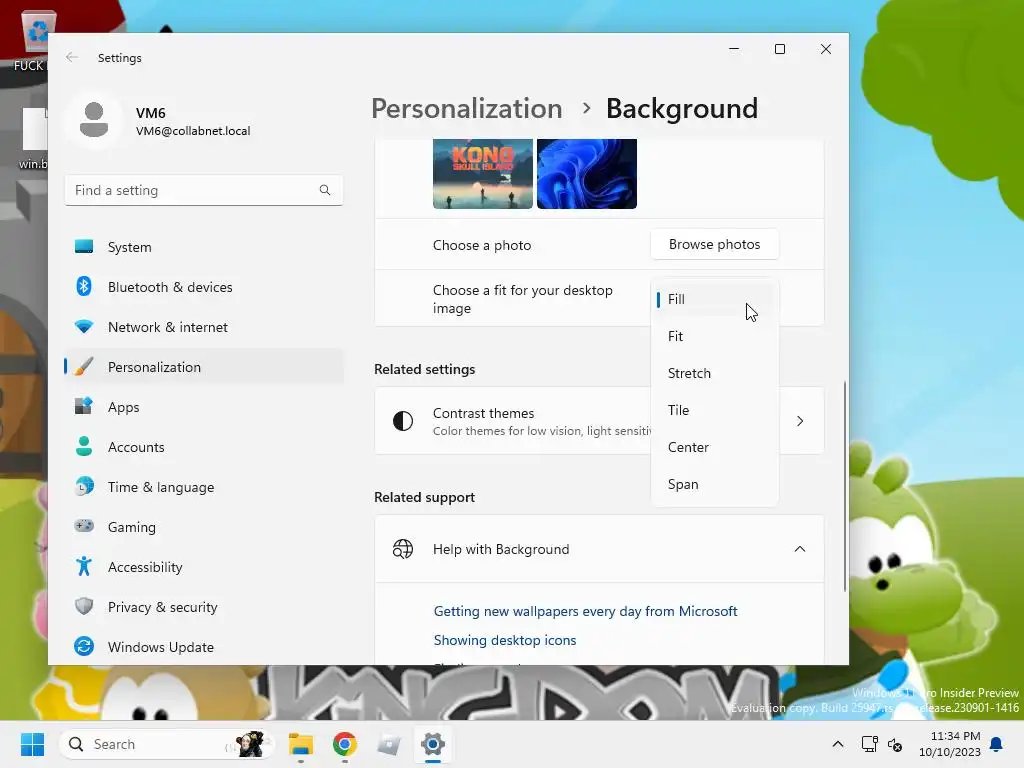This screenshot has width=1024, height=768.
Task: Launch File Explorer from taskbar
Action: pyautogui.click(x=301, y=744)
